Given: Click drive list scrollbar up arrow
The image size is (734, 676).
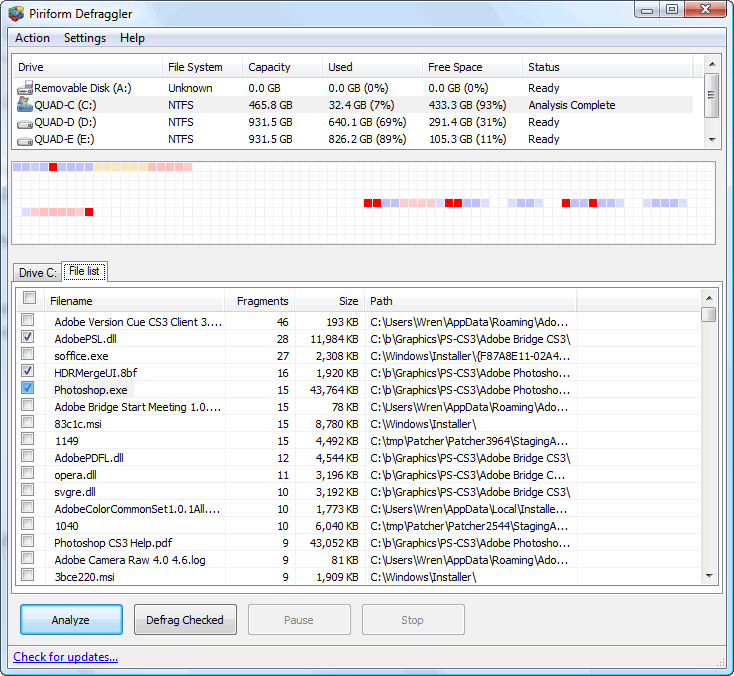Looking at the screenshot, I should pyautogui.click(x=712, y=64).
